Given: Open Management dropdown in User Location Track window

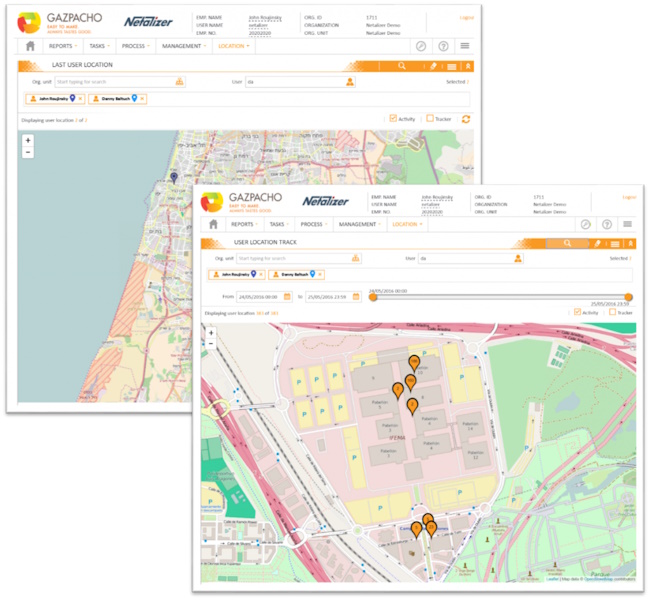Looking at the screenshot, I should (360, 224).
